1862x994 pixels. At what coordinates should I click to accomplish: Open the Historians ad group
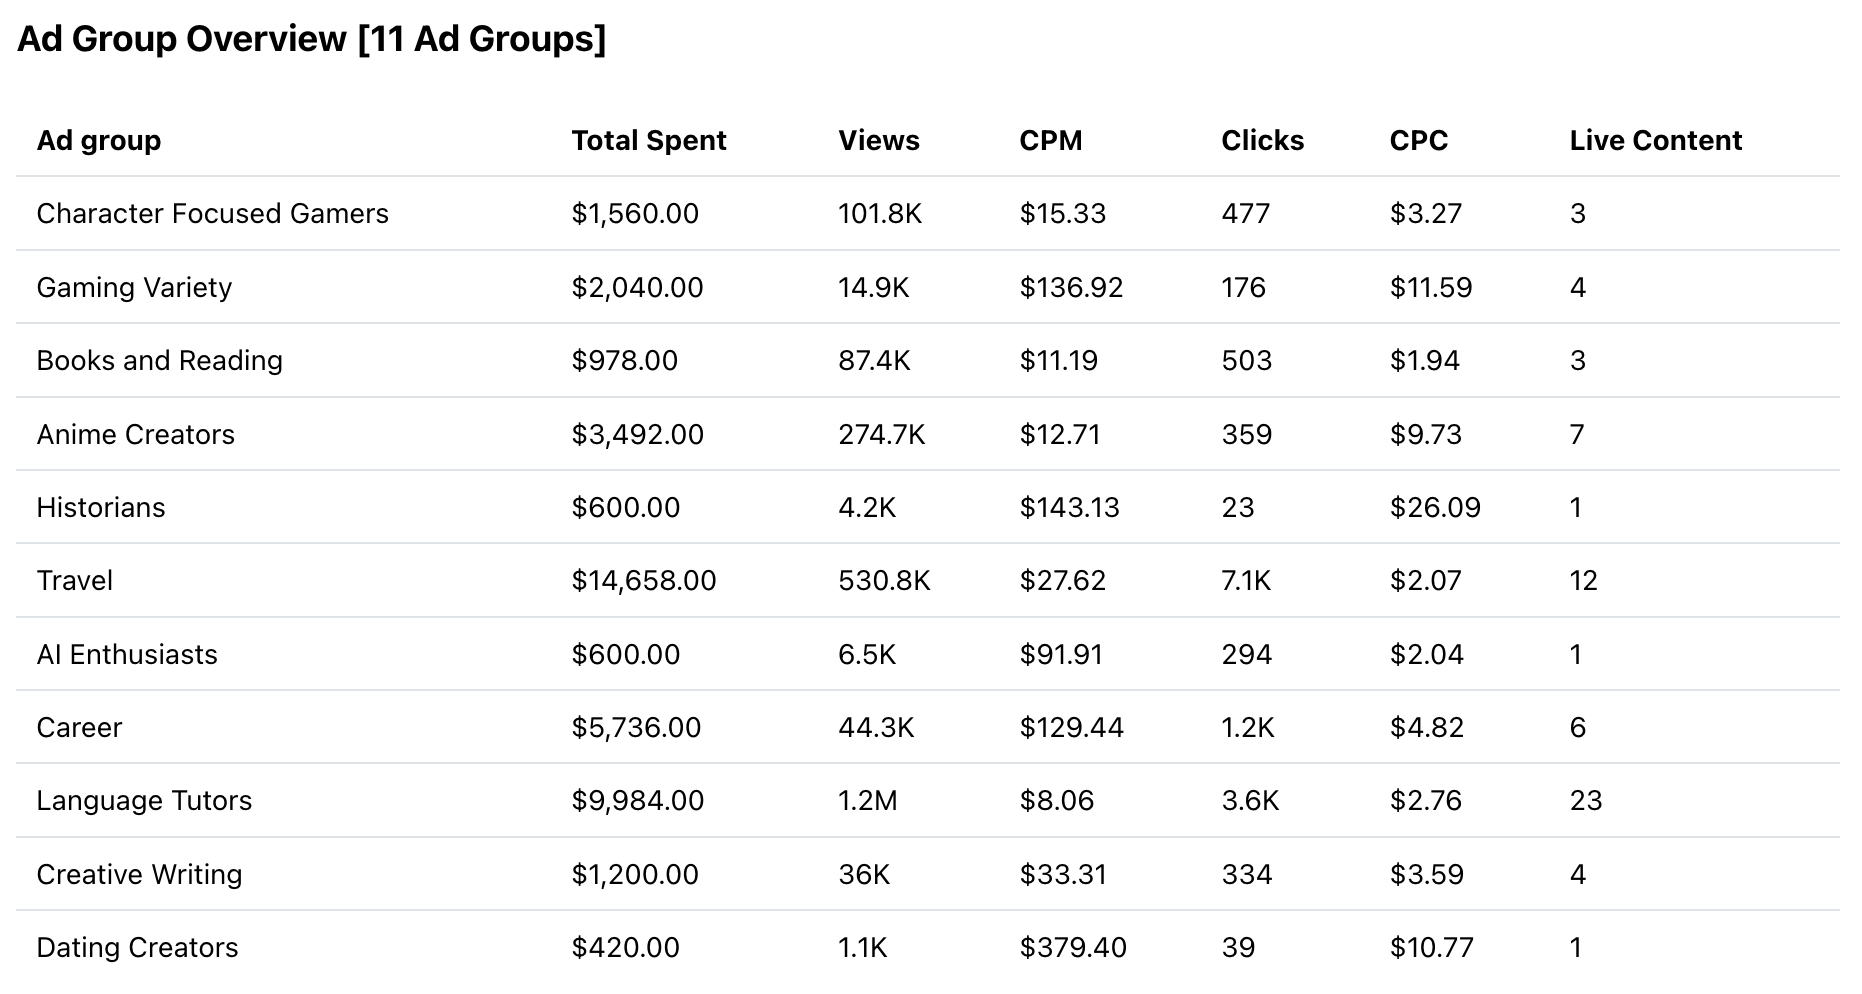point(100,508)
